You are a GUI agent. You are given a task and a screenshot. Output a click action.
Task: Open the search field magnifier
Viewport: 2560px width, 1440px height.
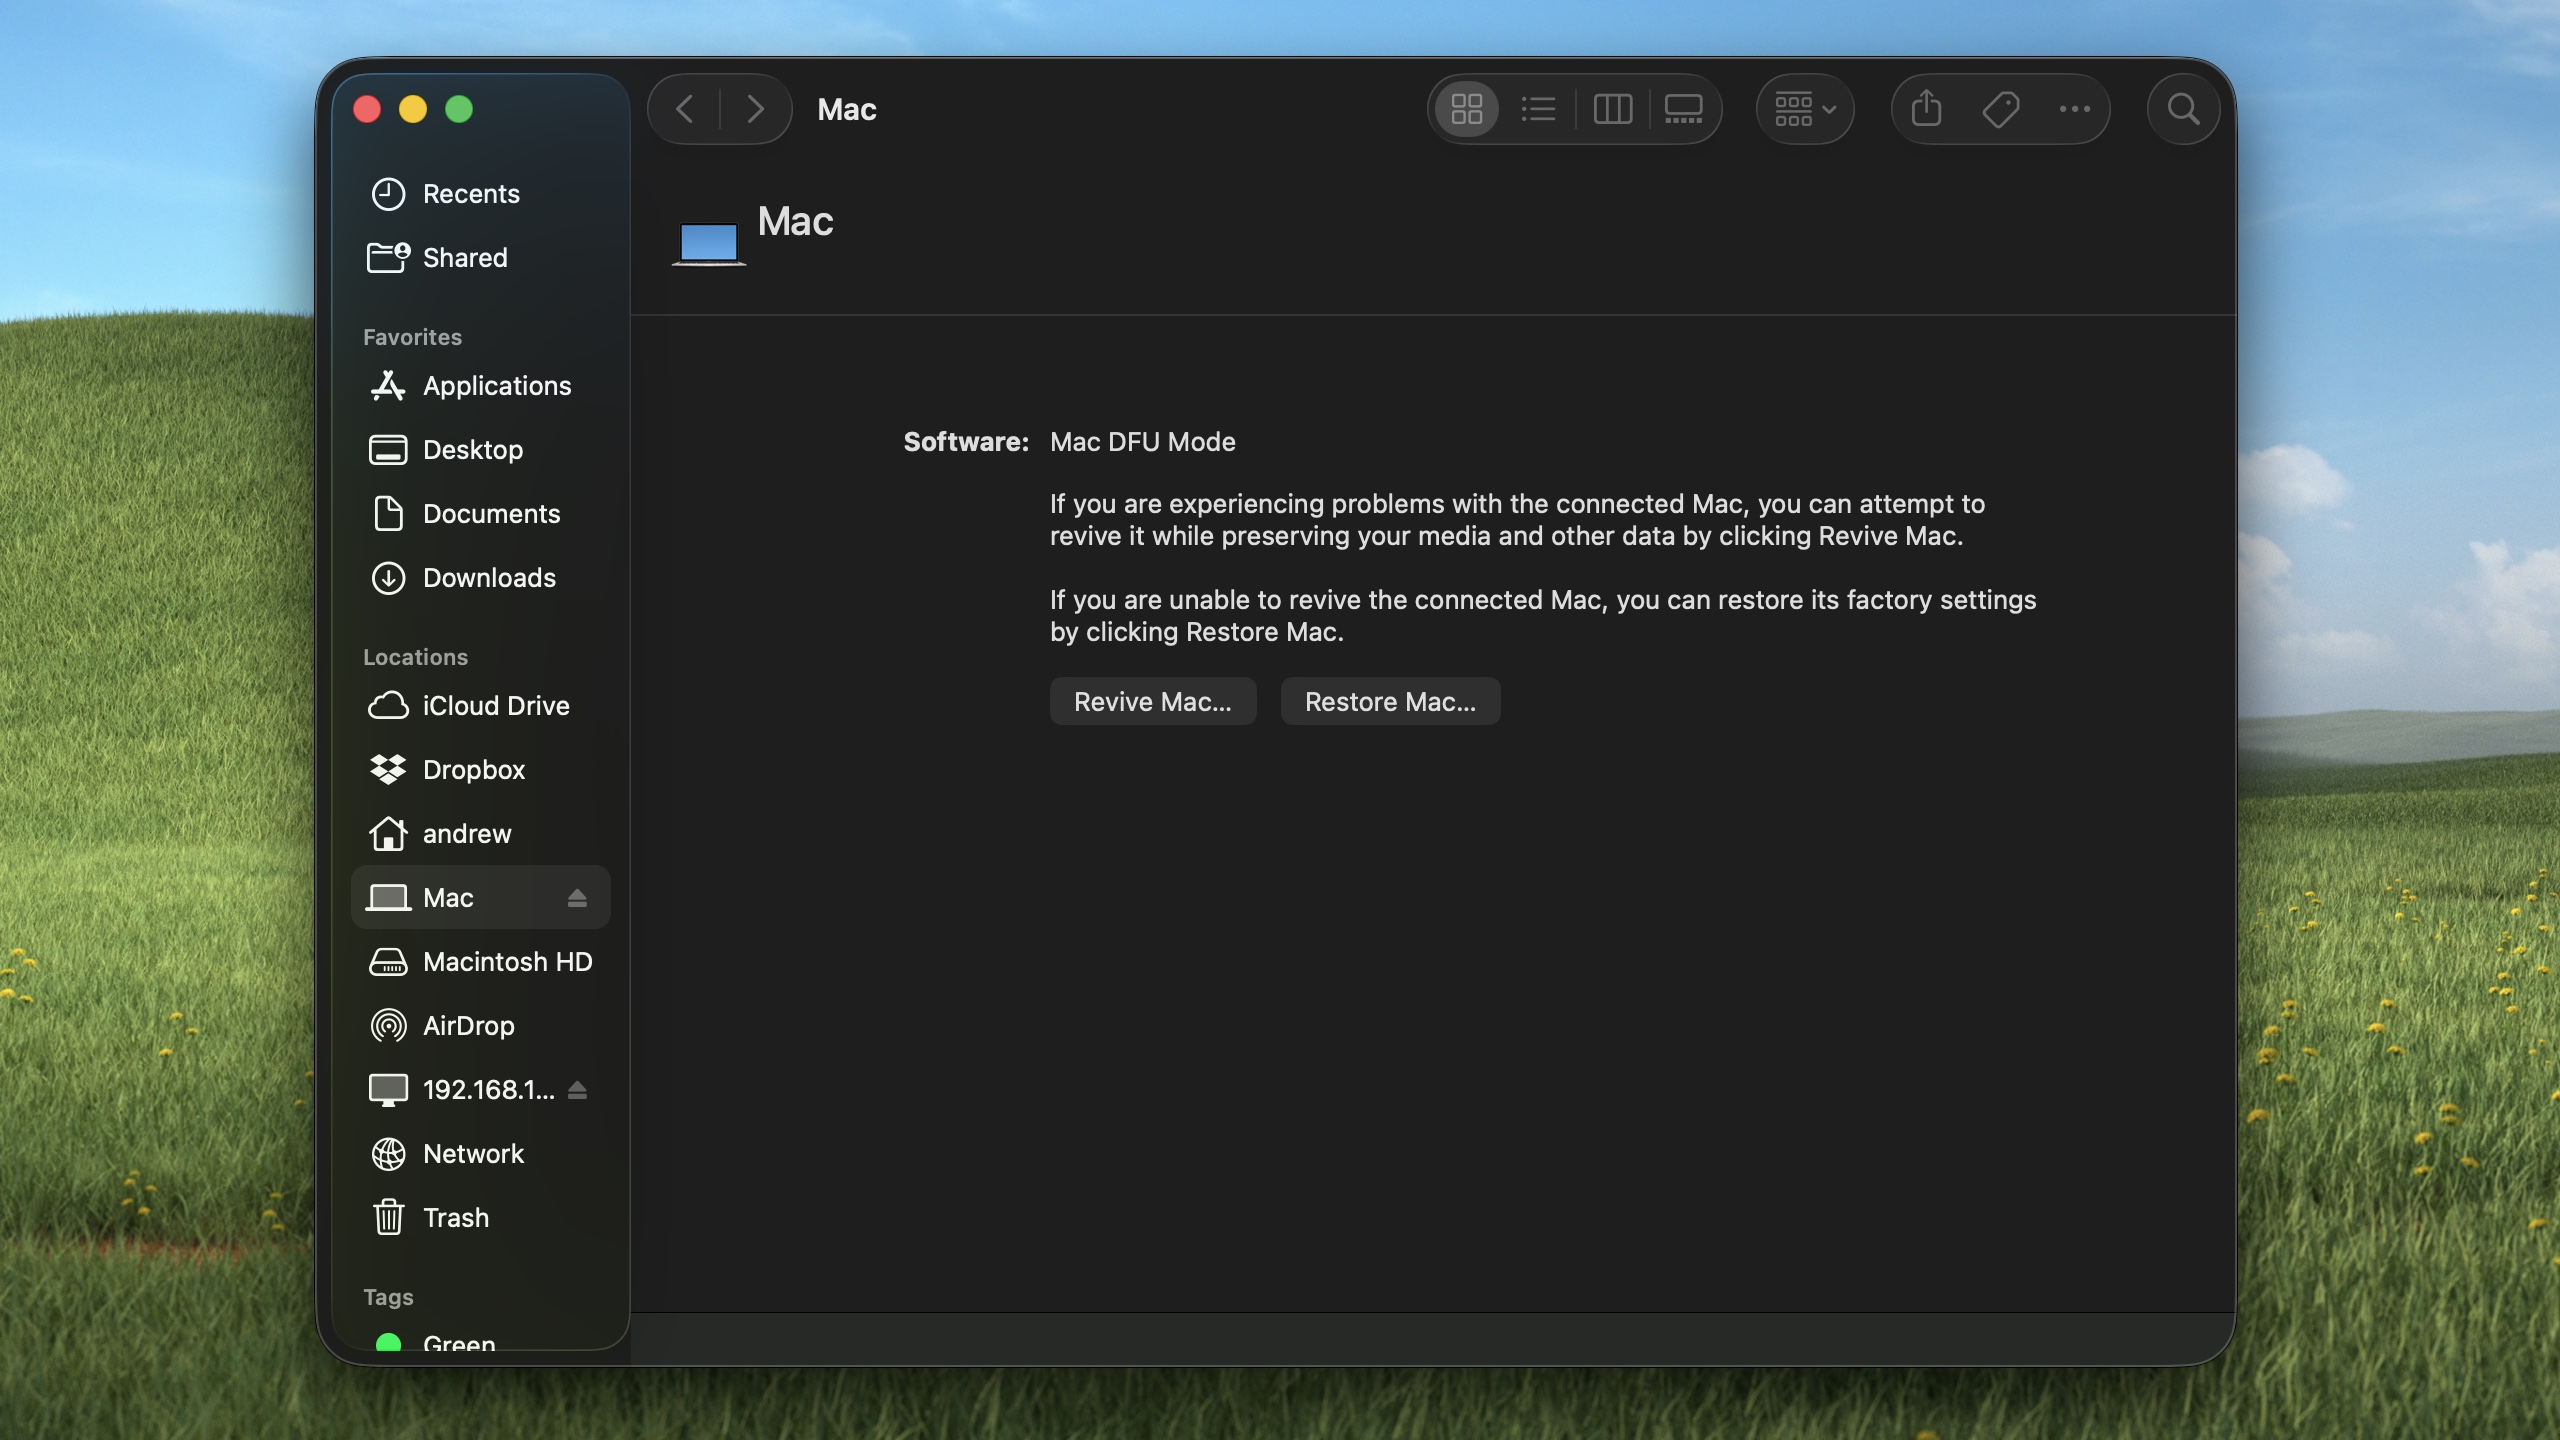coord(2183,109)
